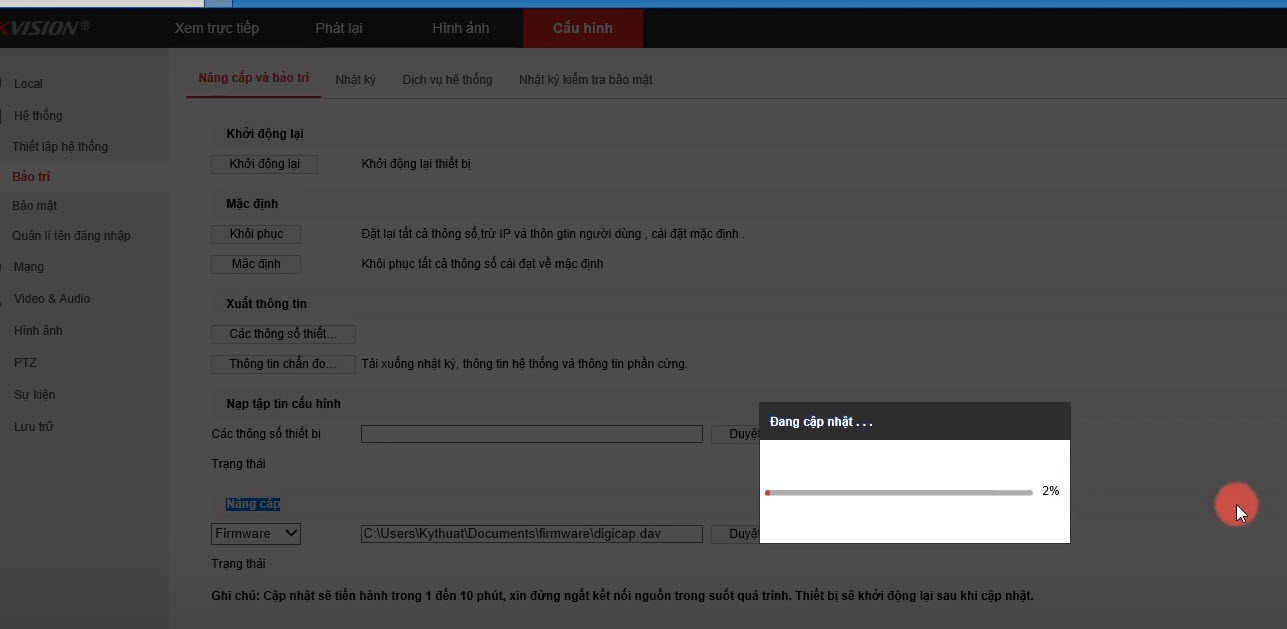This screenshot has height=629, width=1287.
Task: Click the firmware file path field with digicap.dav
Action: click(x=531, y=534)
